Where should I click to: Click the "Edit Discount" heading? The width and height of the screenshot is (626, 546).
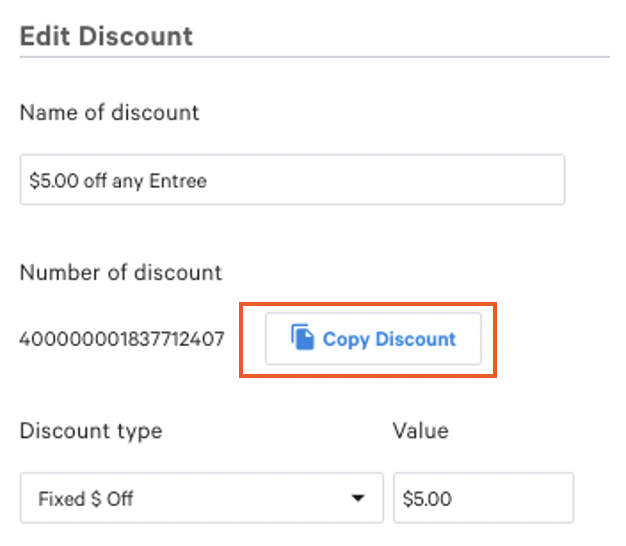[x=106, y=36]
